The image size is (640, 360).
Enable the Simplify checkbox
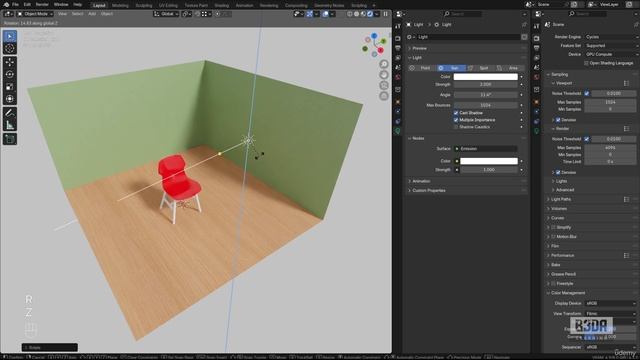553,227
